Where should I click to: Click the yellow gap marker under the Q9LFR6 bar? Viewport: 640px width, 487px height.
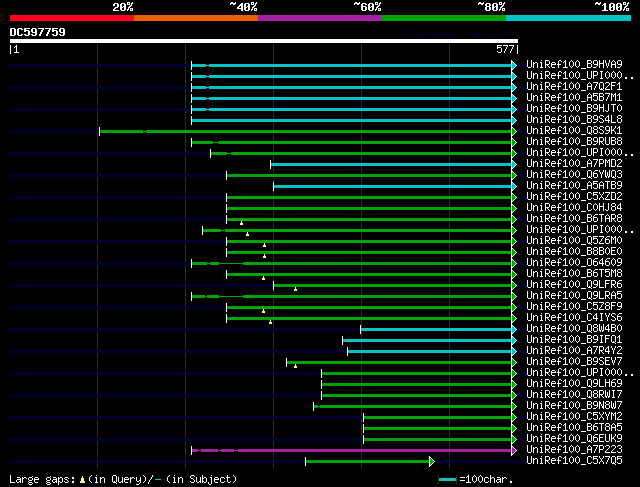pos(296,289)
